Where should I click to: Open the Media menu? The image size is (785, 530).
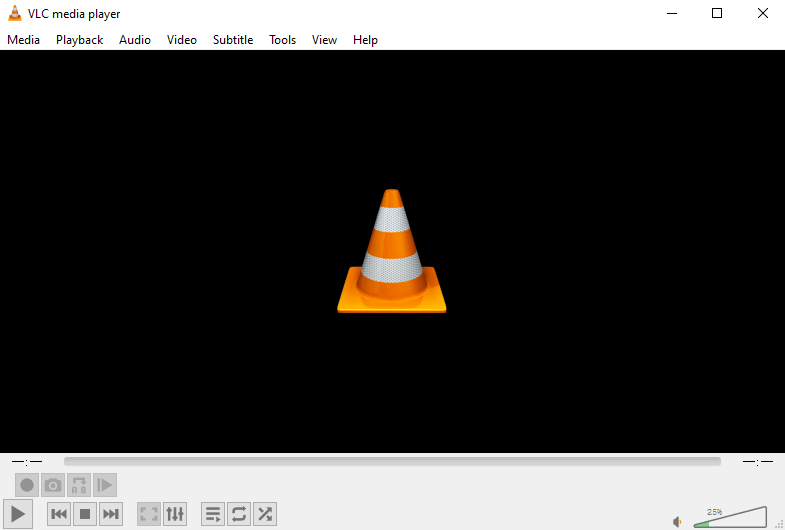coord(24,40)
